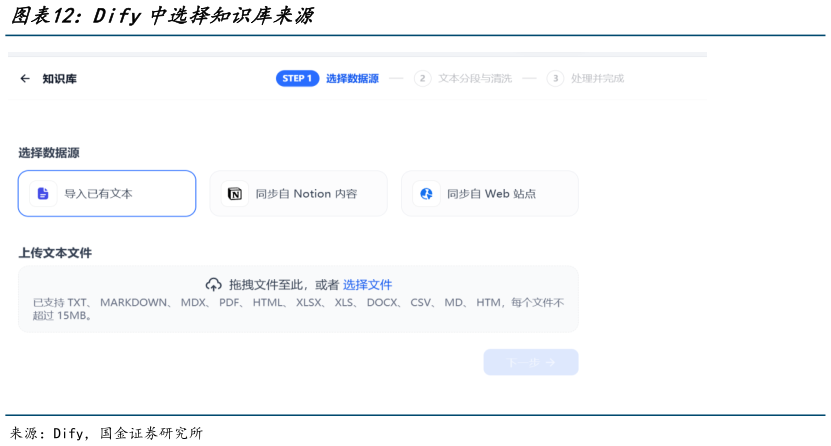This screenshot has height=446, width=831.
Task: Click the 选择数据源 section heading
Action: tap(49, 153)
